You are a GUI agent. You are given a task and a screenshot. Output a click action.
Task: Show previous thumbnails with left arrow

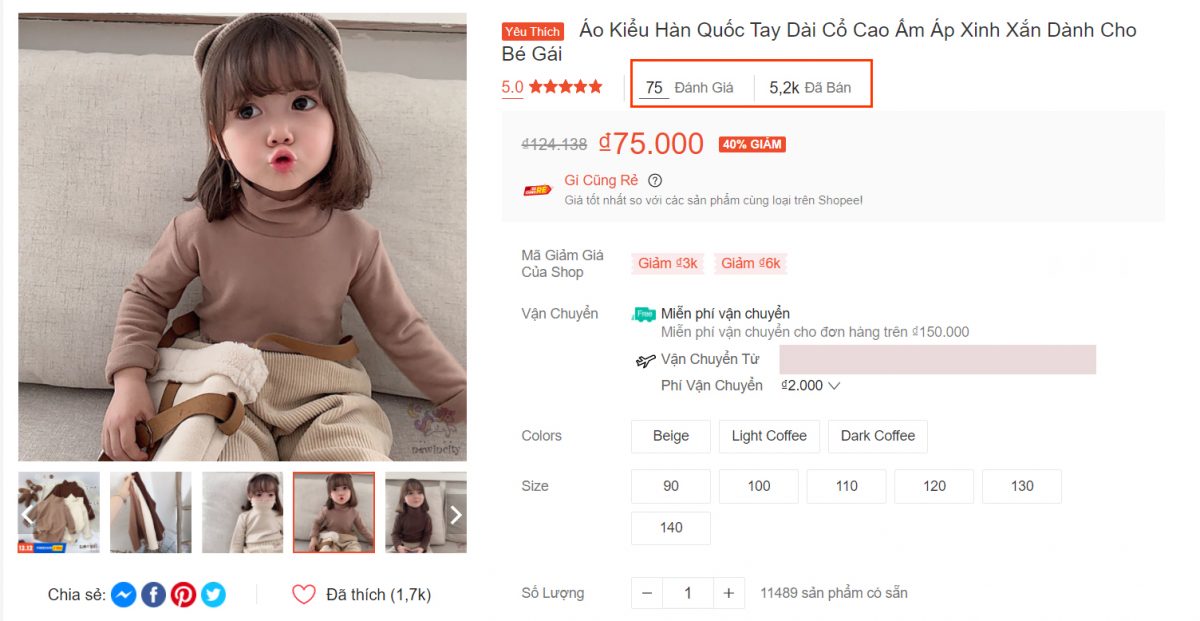pyautogui.click(x=29, y=514)
